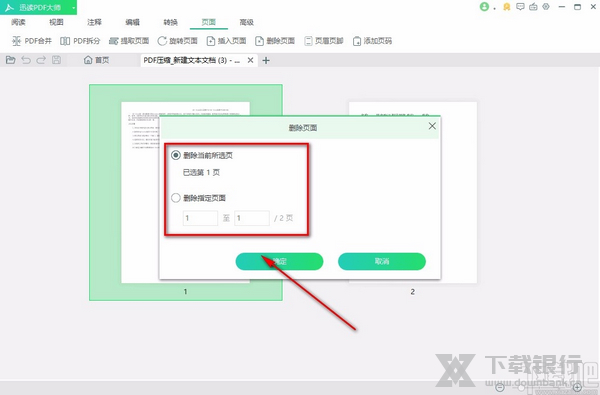Click the undo arrow icon
Screen dimensions: 600x395
26,60
